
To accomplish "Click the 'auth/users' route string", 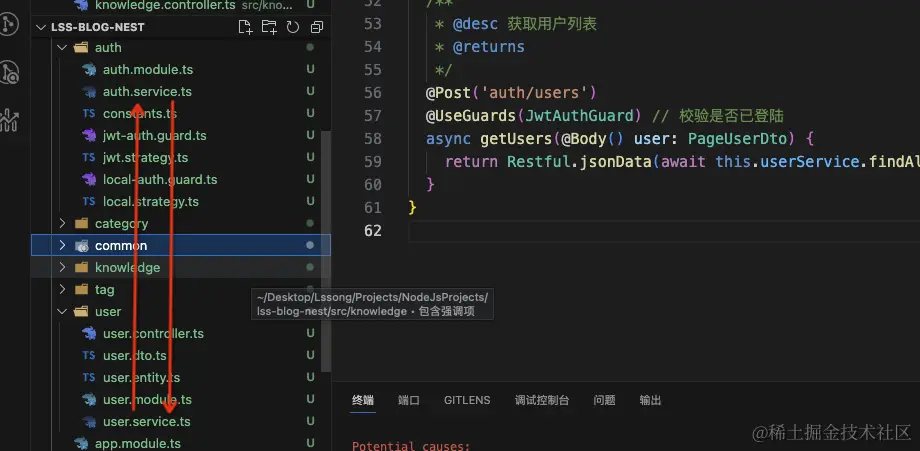I will (x=534, y=93).
